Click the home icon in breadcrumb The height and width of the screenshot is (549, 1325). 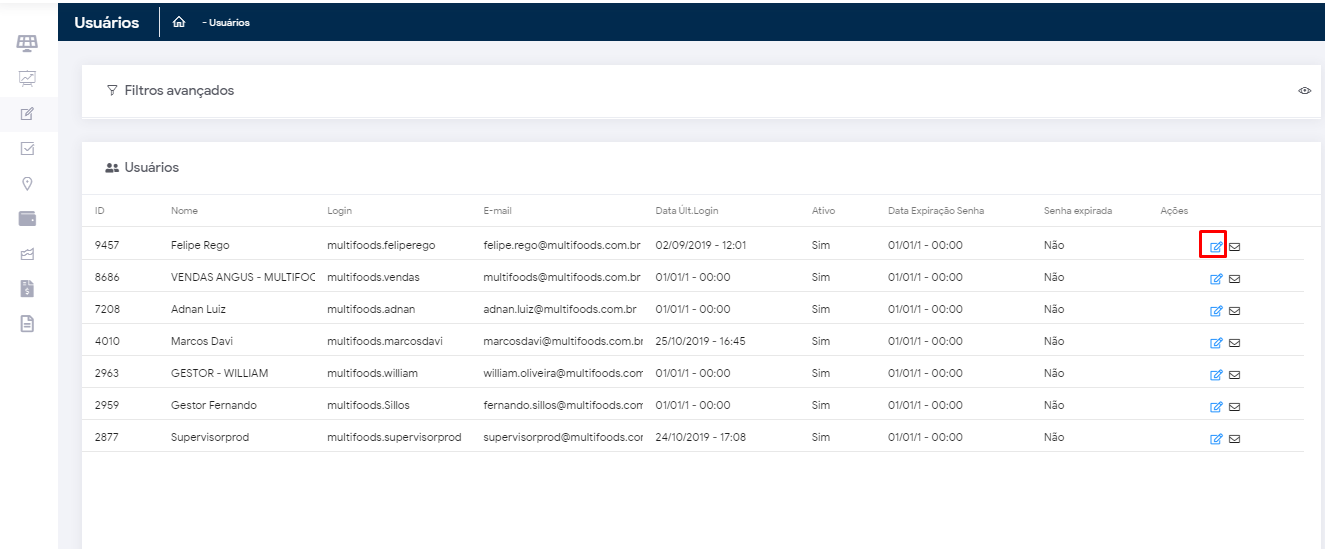(x=179, y=22)
